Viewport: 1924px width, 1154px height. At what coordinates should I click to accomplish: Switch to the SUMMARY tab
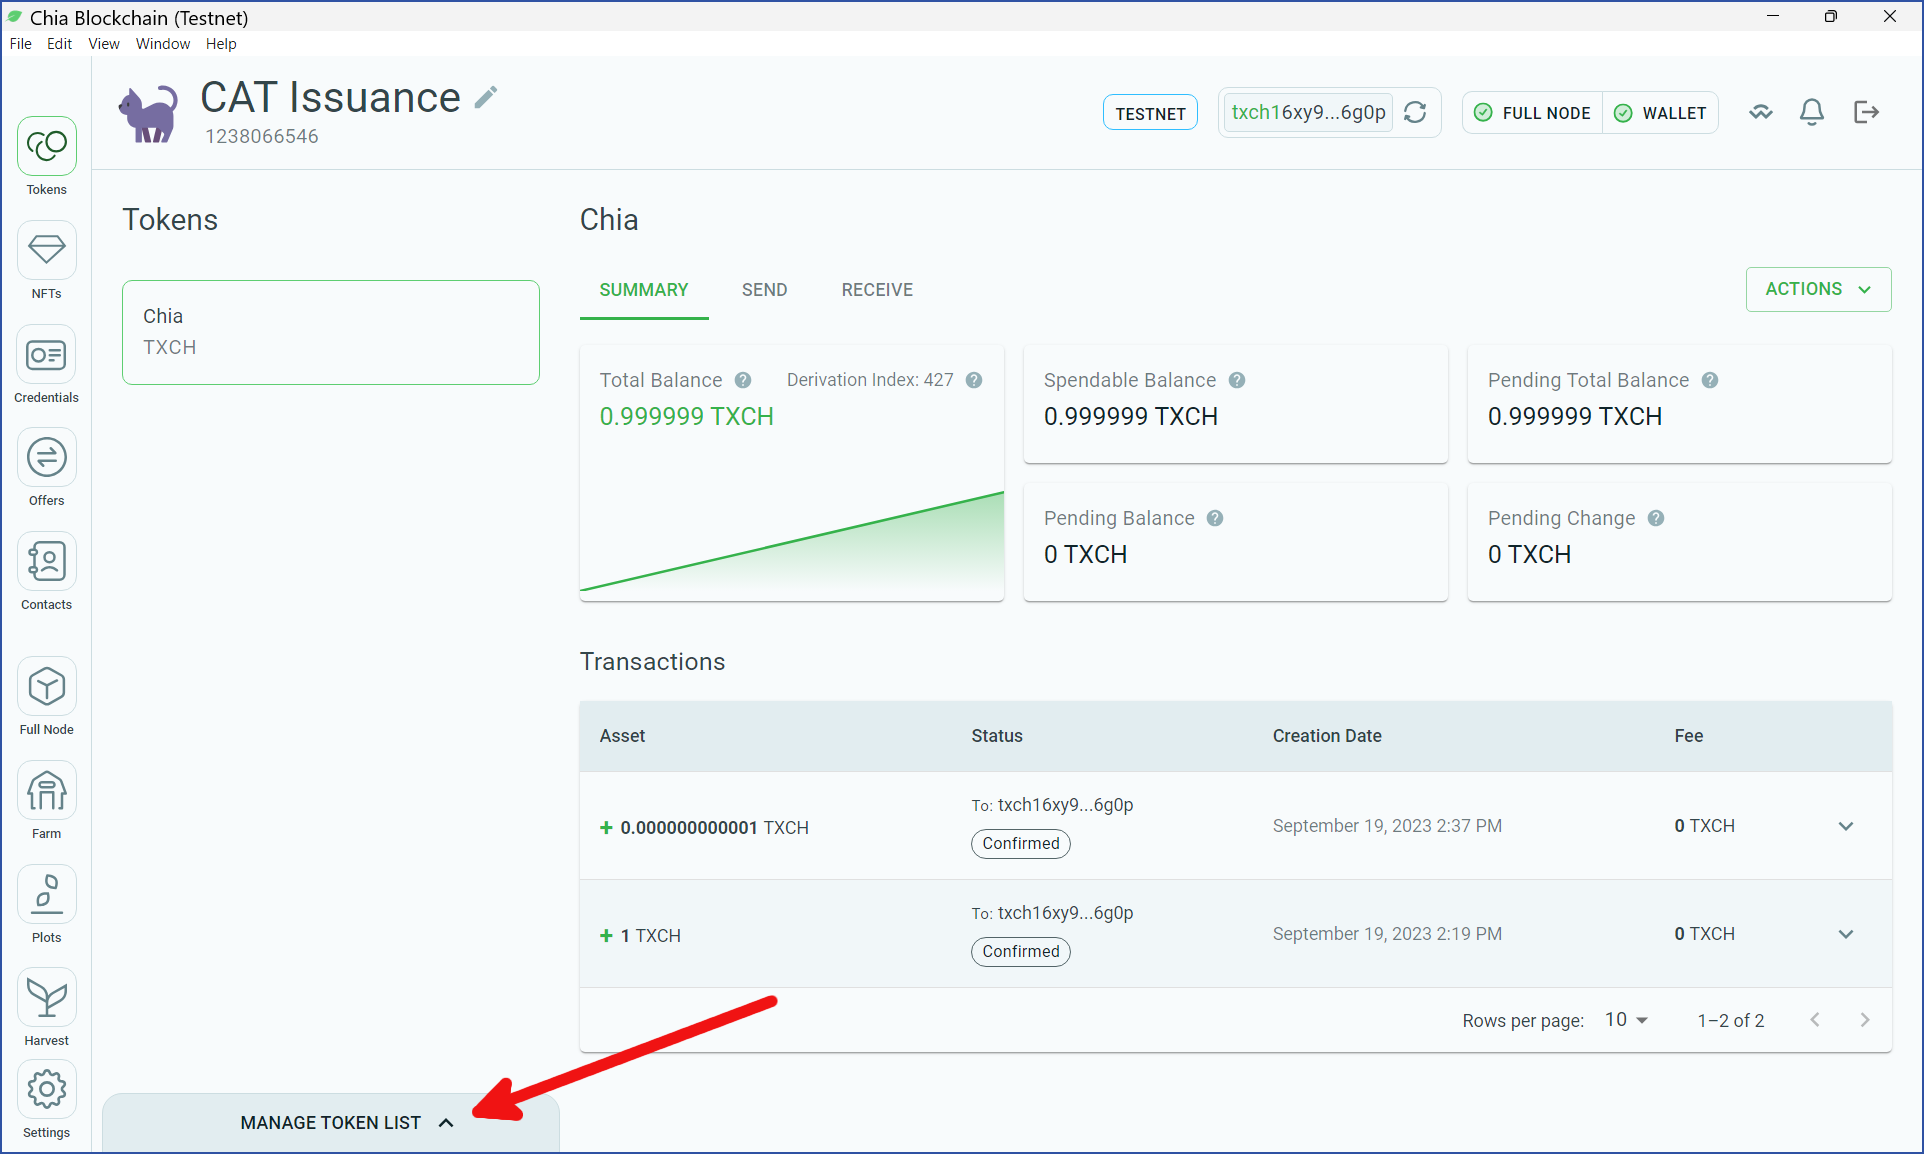click(644, 290)
